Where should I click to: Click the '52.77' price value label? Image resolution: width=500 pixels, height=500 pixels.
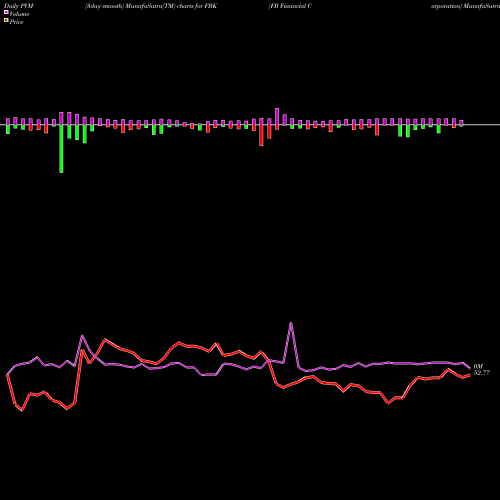click(x=482, y=373)
